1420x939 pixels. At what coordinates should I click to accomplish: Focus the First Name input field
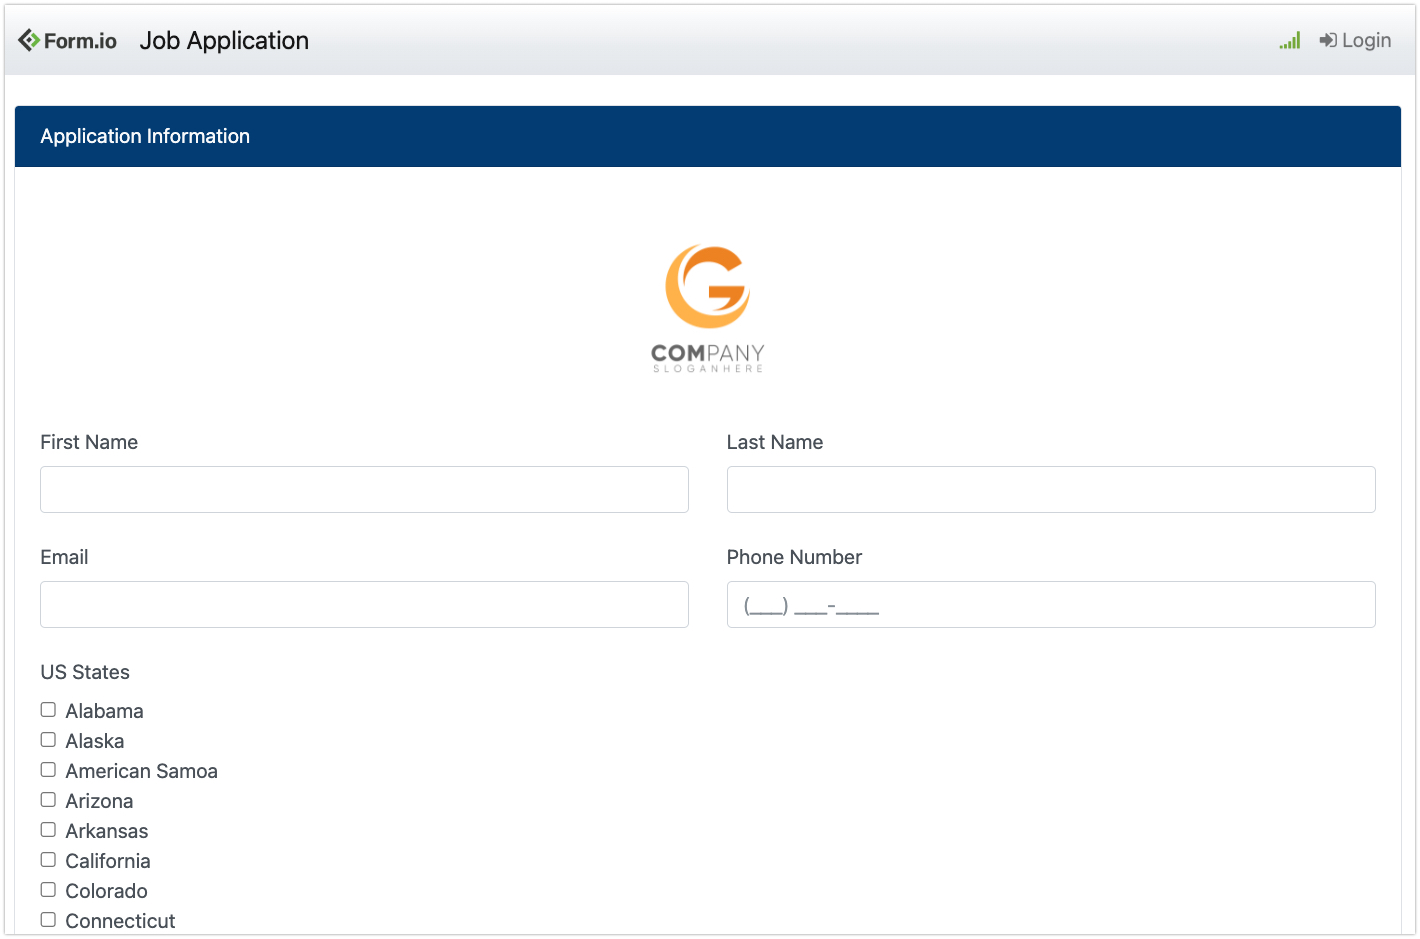[x=364, y=489]
